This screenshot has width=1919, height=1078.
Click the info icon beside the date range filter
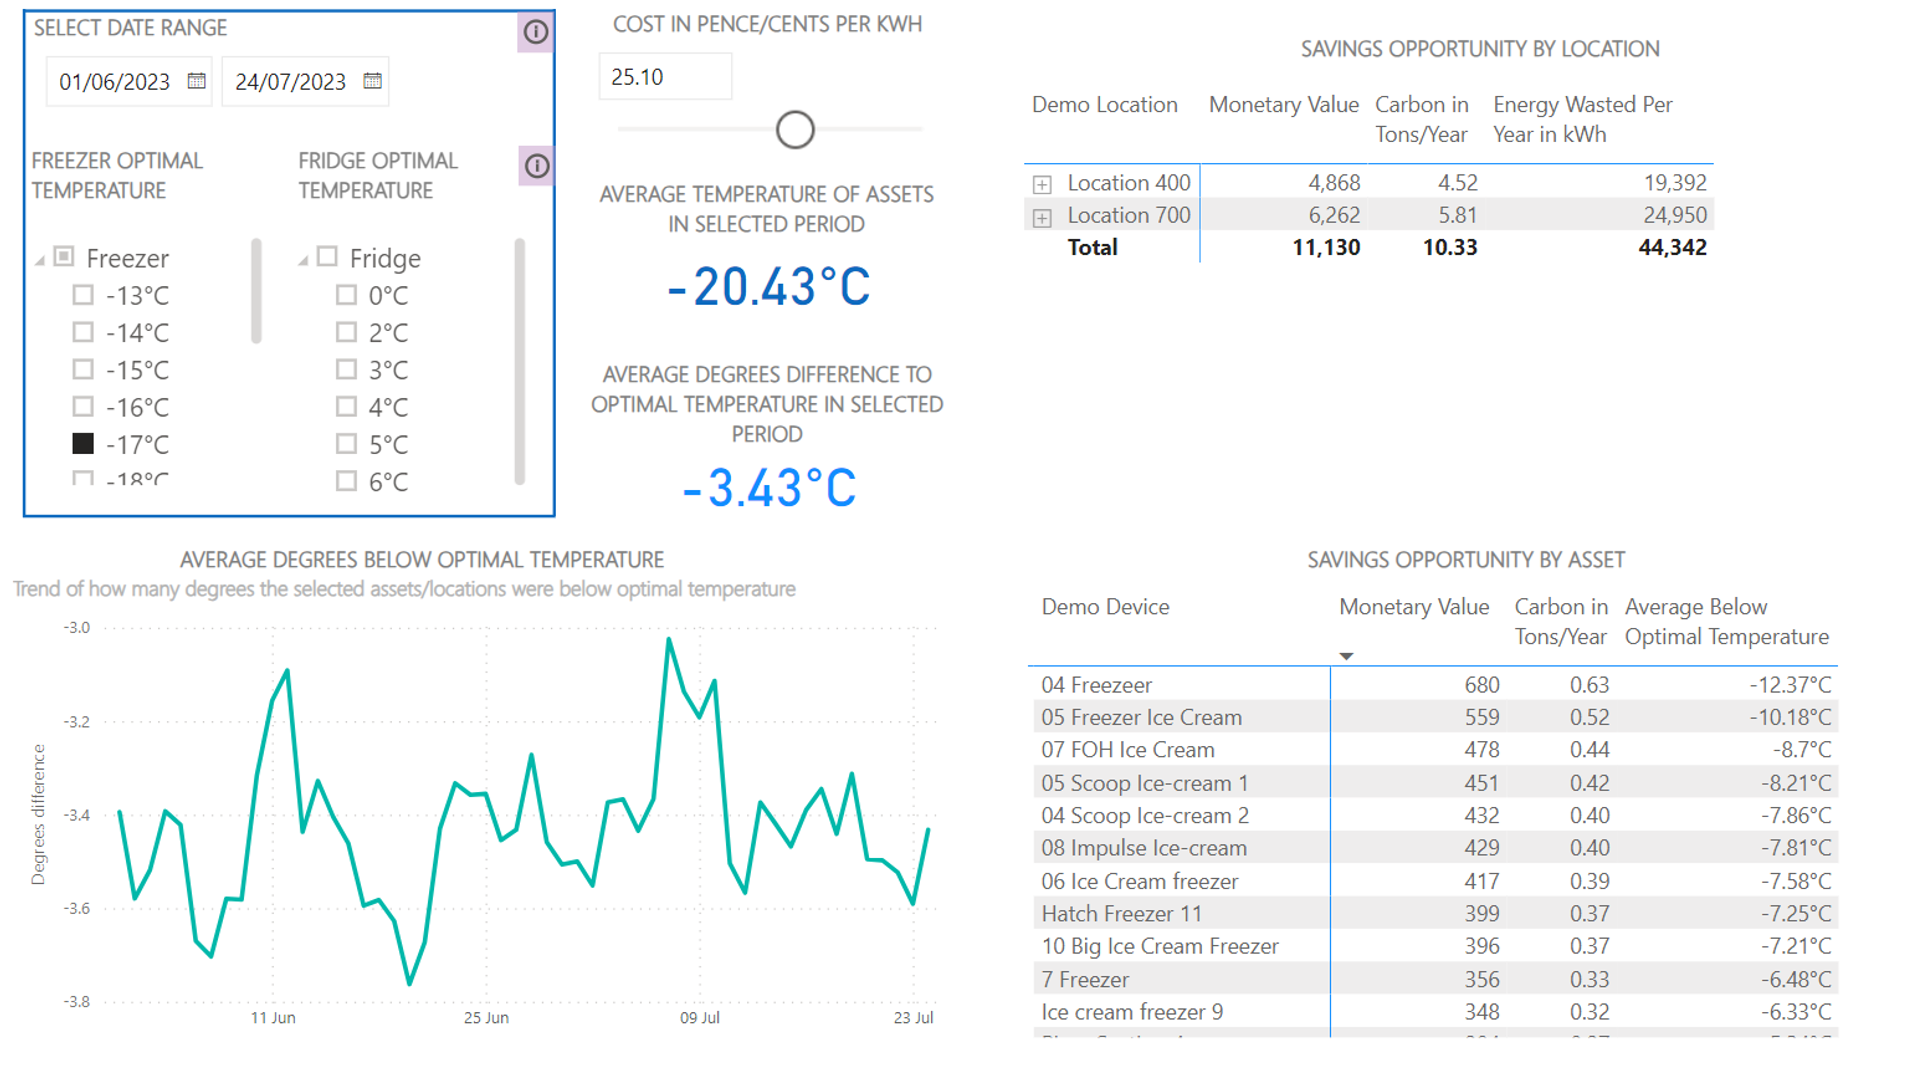click(535, 32)
